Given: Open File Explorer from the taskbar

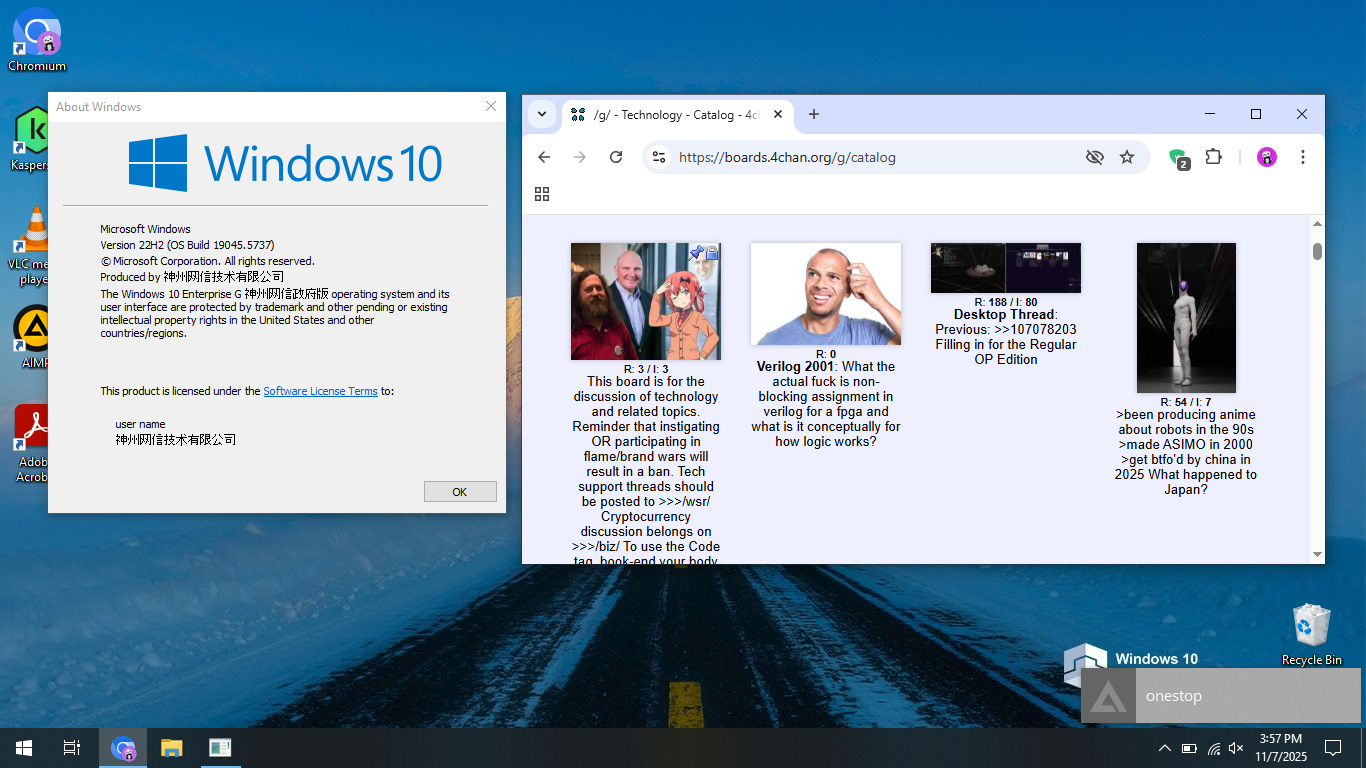Looking at the screenshot, I should pos(172,748).
